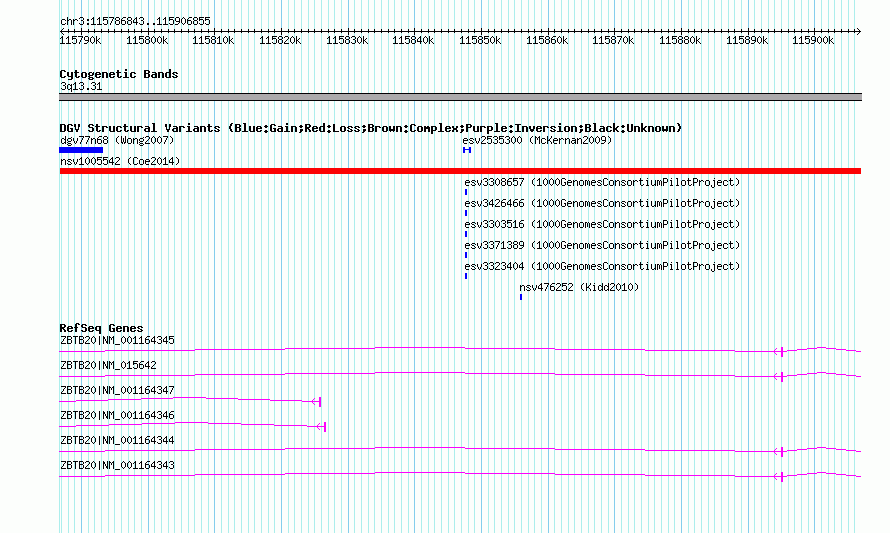Open variant esv2535300 (McKernan2009) label
Screen dimensions: 890x533
tap(538, 140)
